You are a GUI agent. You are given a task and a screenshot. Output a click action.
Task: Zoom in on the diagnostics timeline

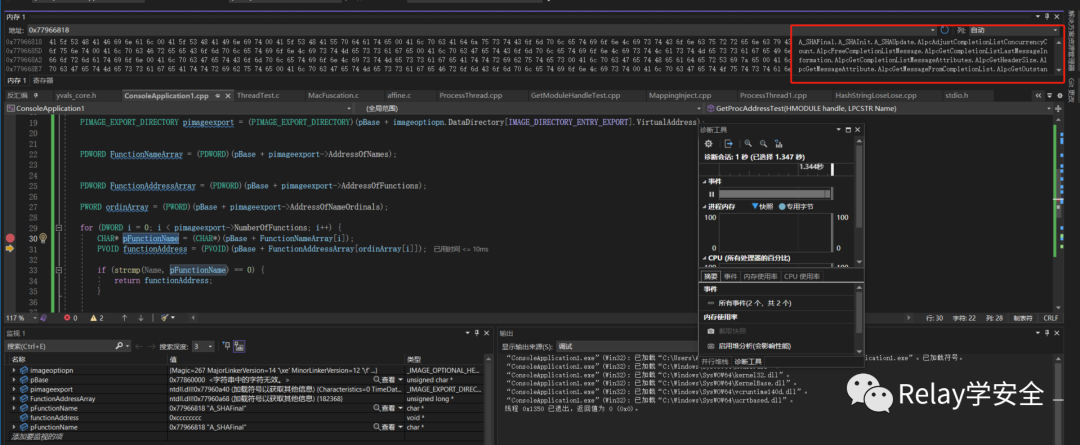(x=748, y=143)
